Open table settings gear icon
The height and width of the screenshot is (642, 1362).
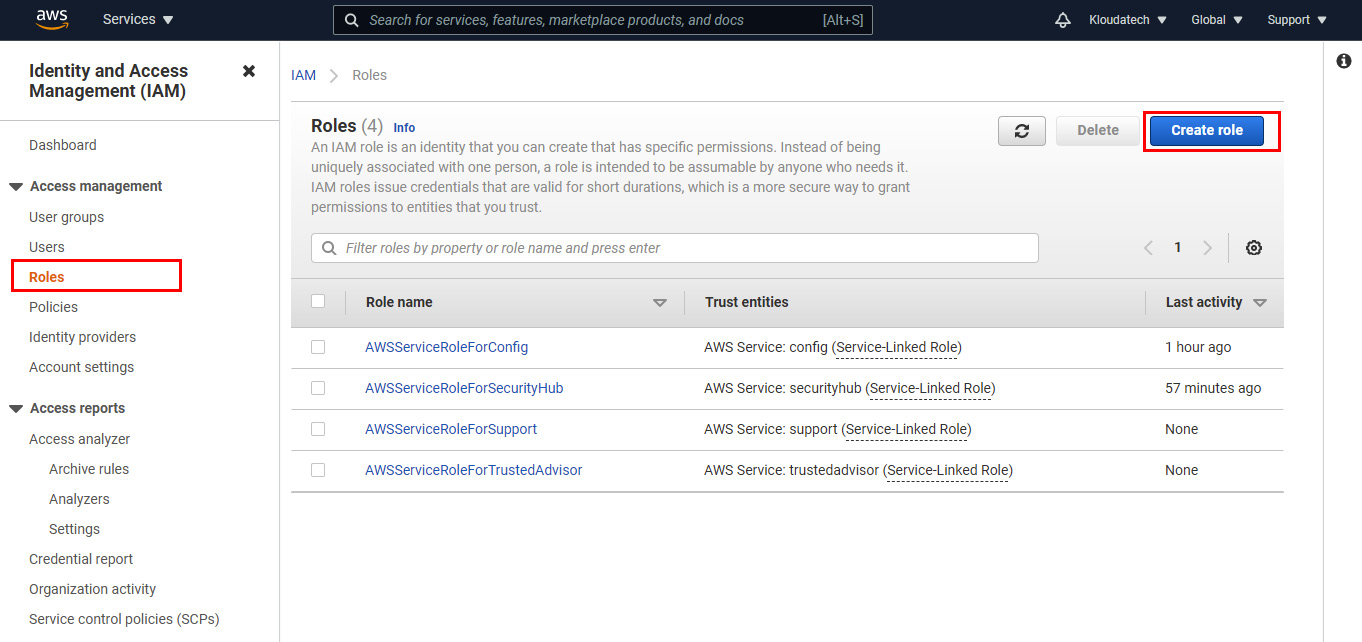[1254, 248]
